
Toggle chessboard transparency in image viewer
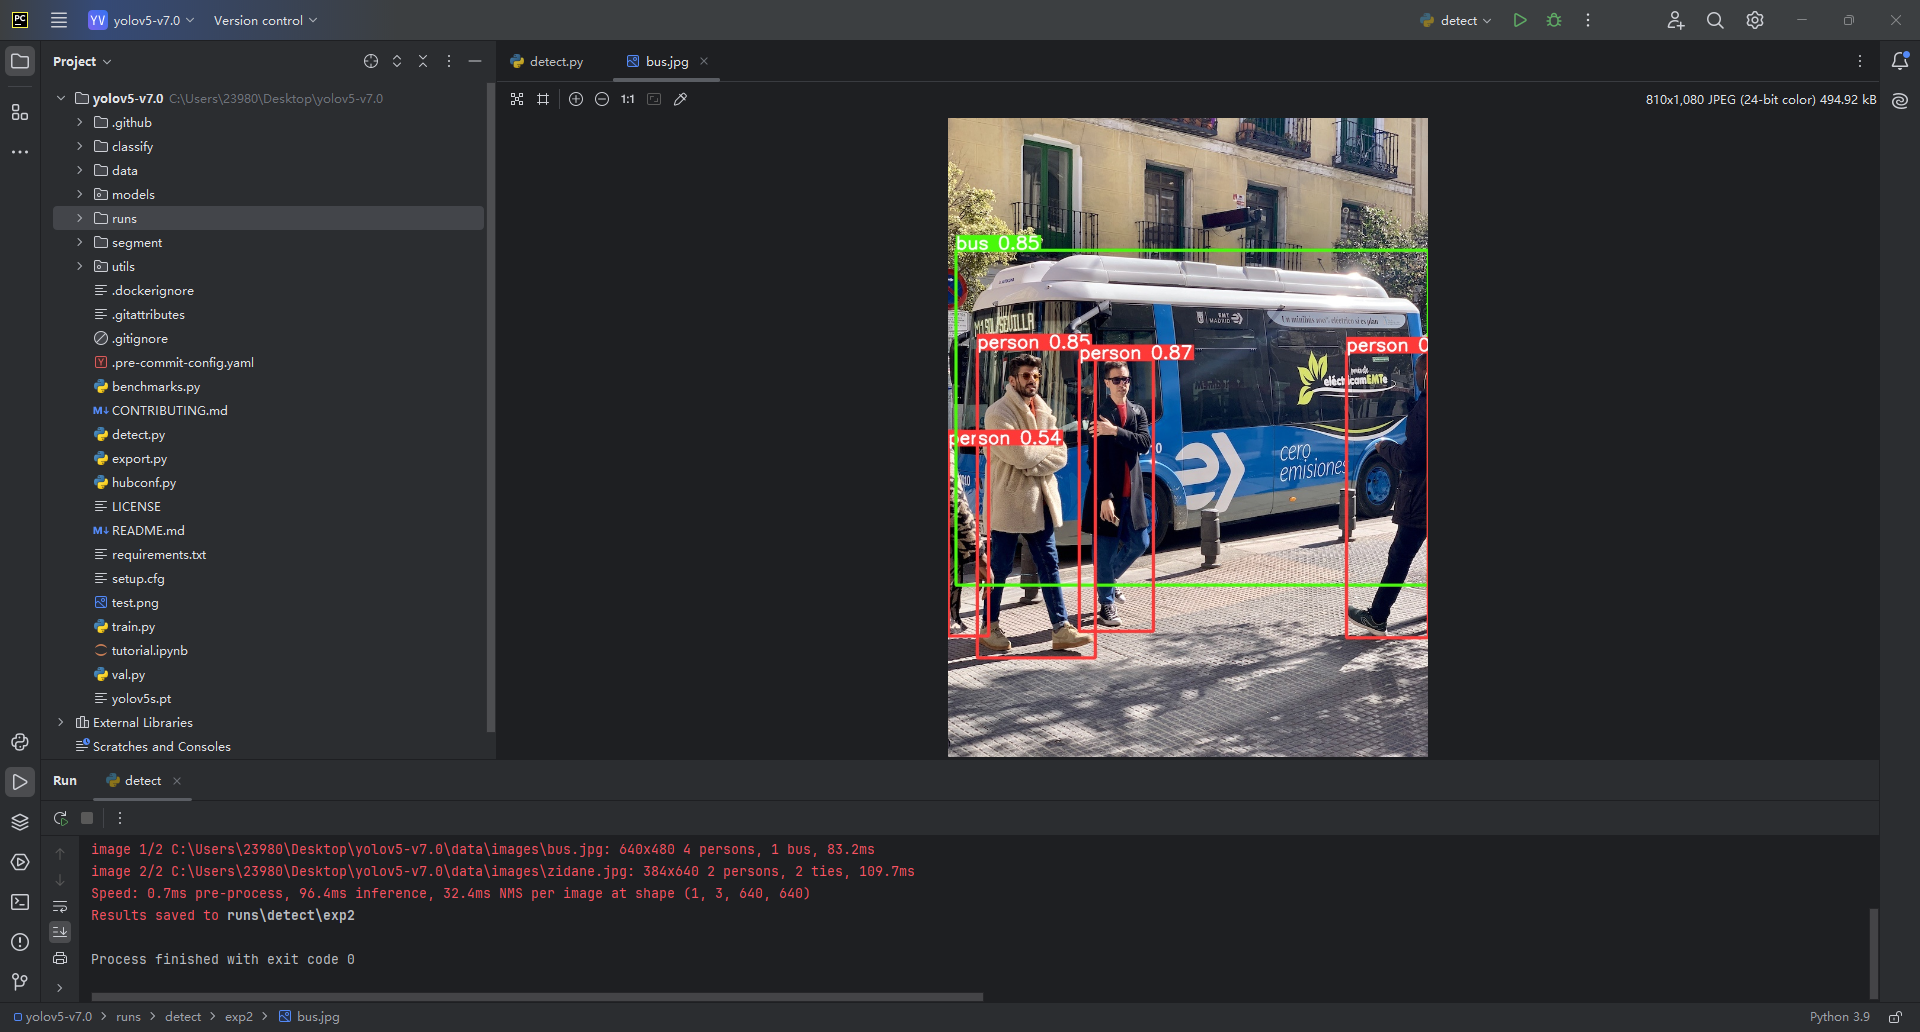click(517, 99)
